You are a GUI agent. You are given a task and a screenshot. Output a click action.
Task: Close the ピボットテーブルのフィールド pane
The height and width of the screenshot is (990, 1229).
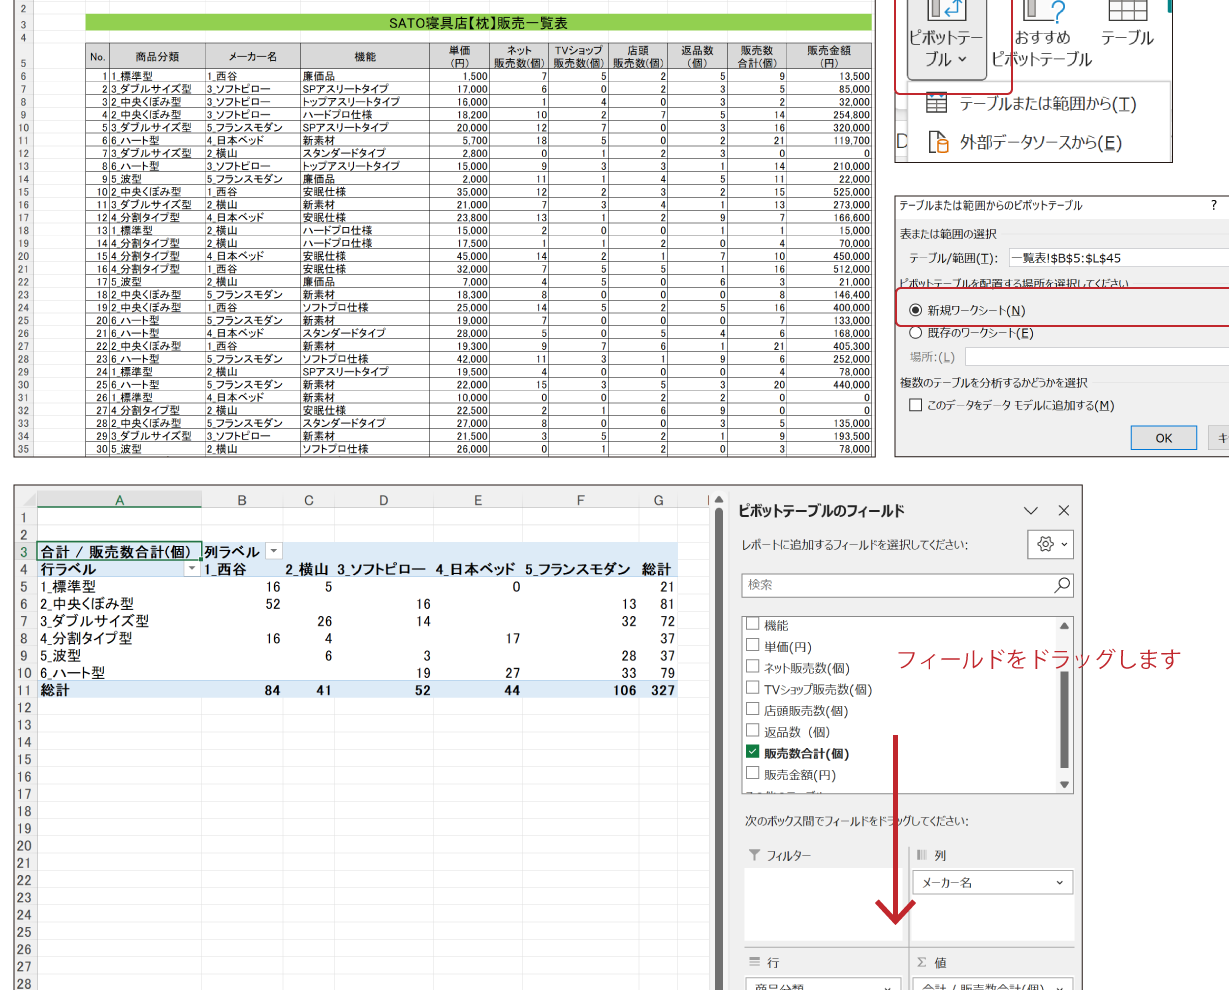tap(1064, 510)
